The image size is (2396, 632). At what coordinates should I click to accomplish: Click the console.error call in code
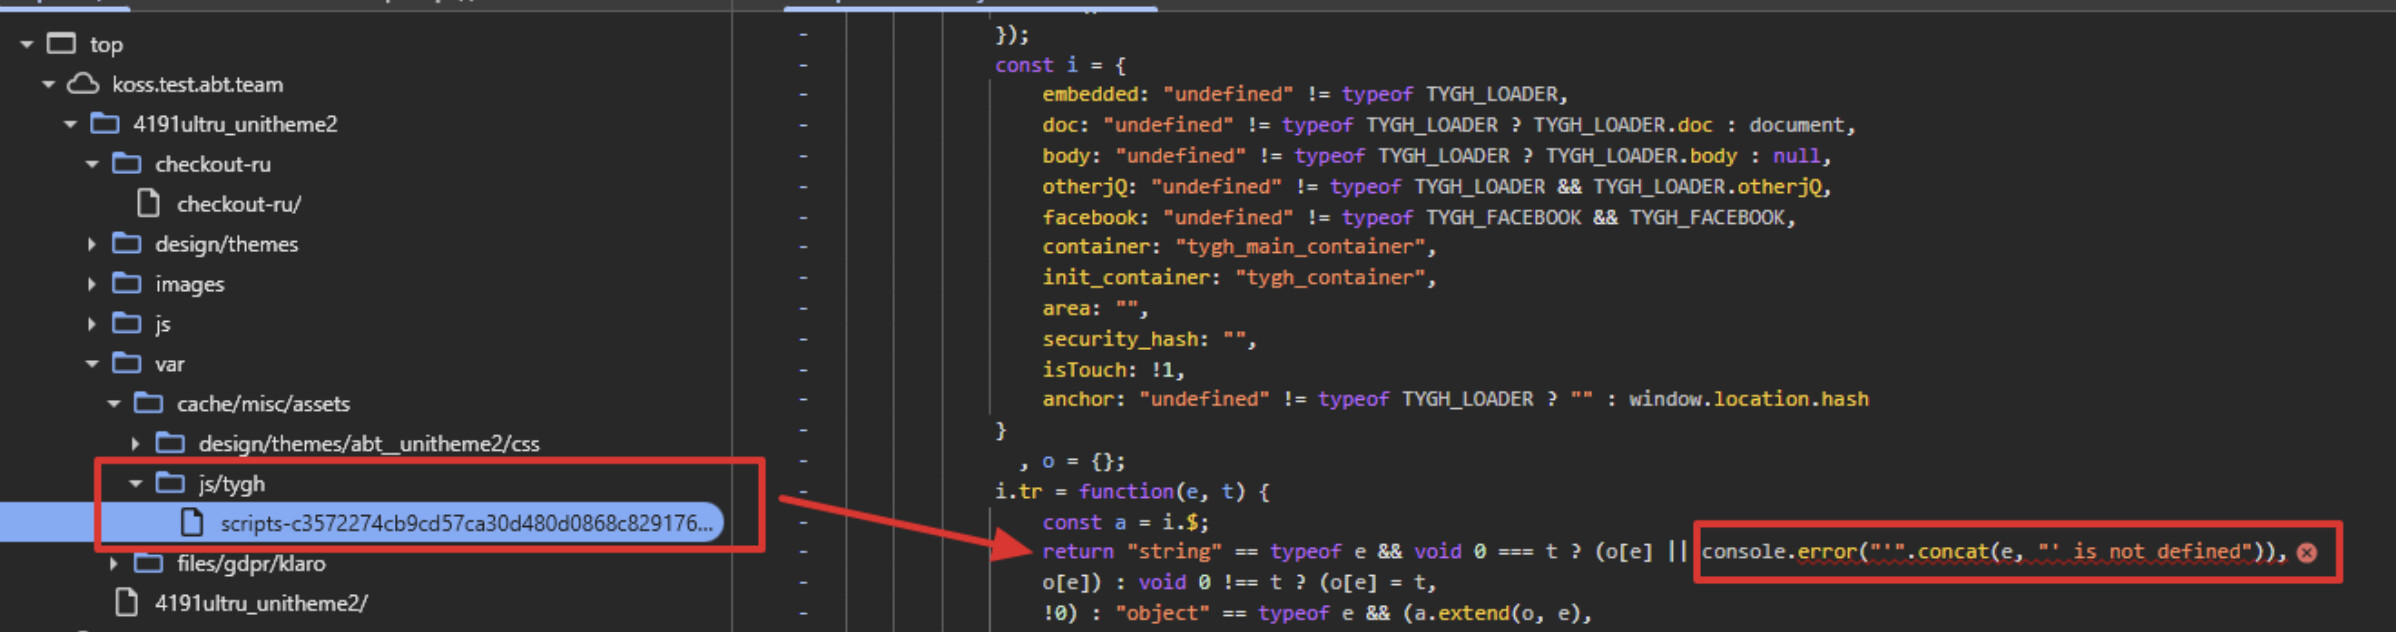[x=1778, y=552]
